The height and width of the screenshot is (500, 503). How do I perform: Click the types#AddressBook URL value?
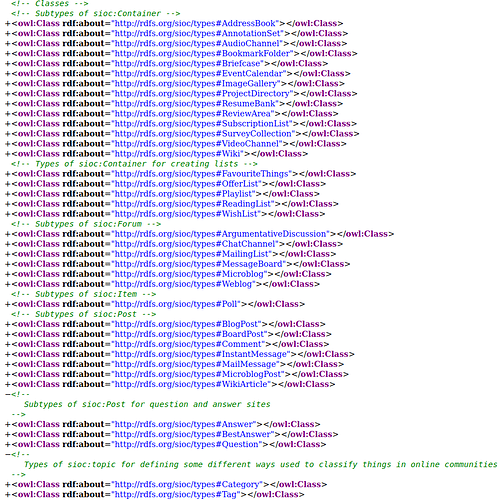[195, 24]
